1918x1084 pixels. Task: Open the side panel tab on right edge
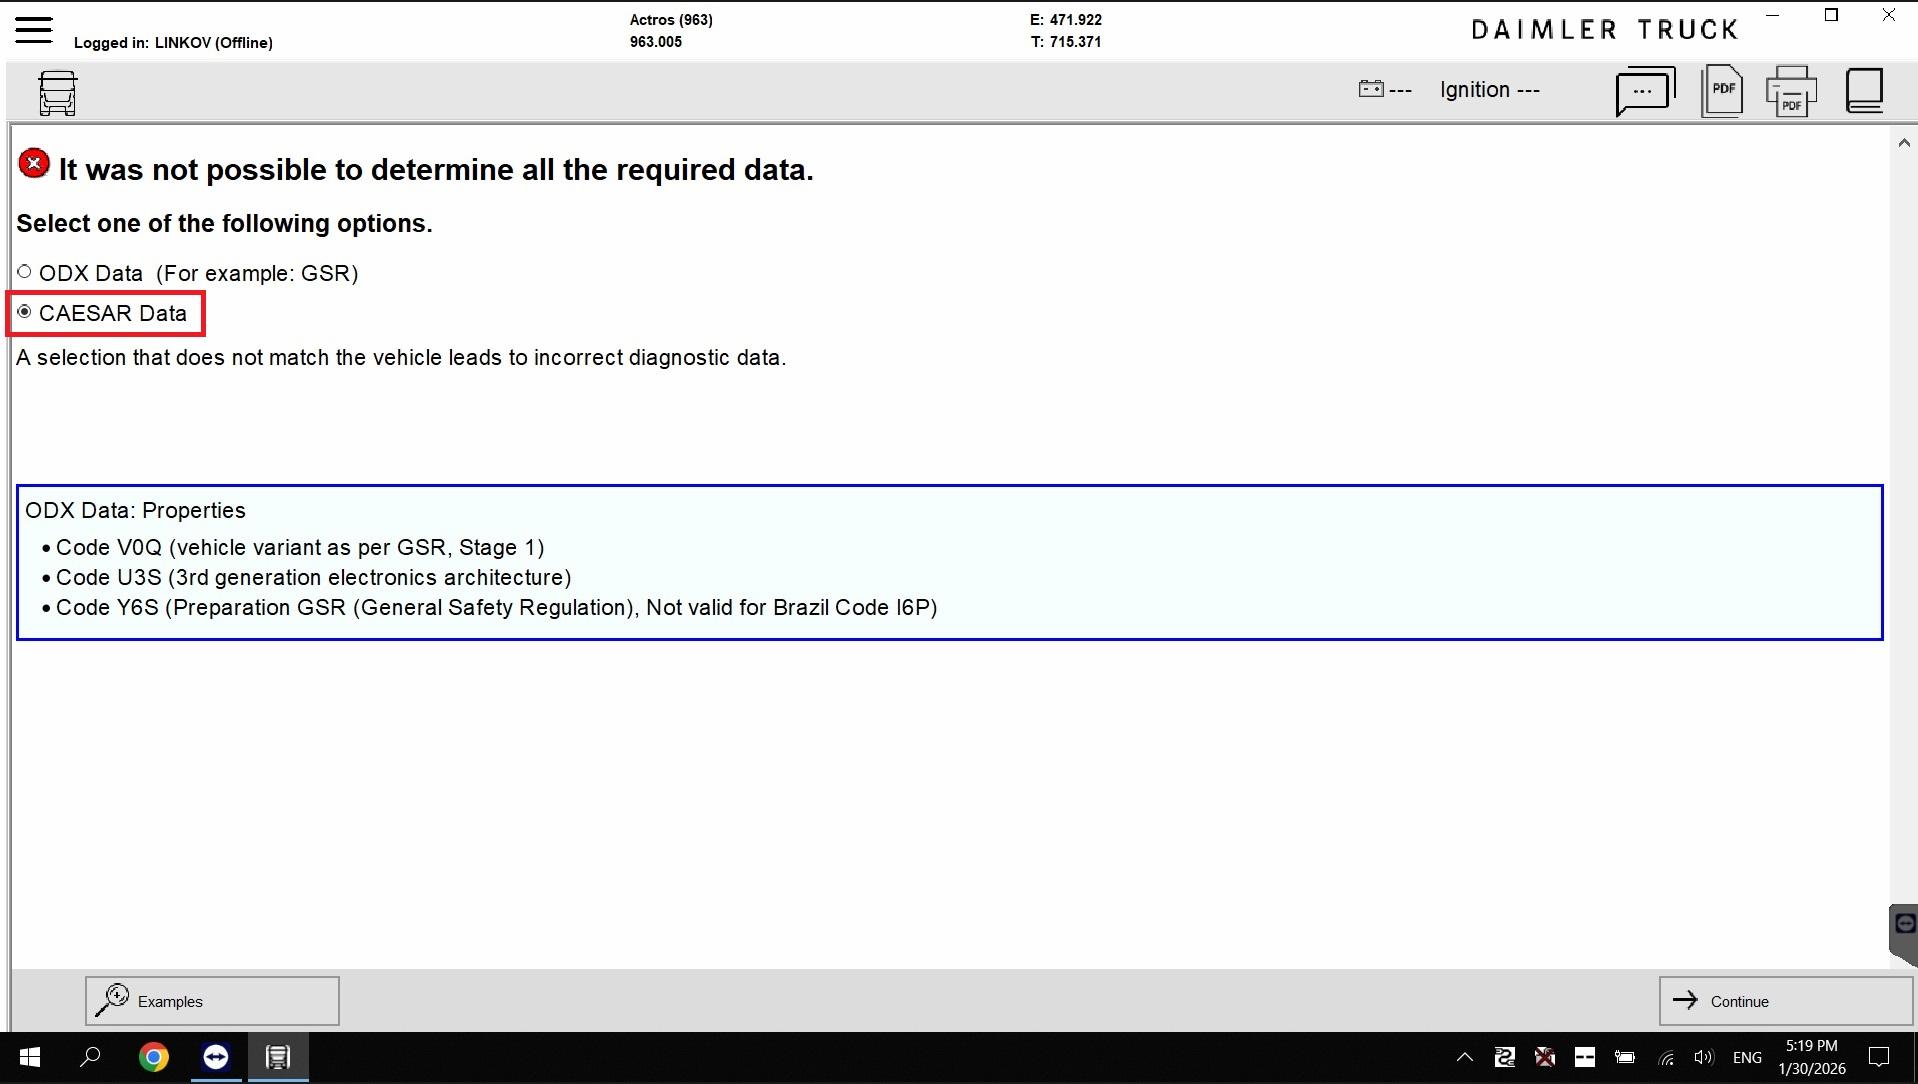(1903, 934)
